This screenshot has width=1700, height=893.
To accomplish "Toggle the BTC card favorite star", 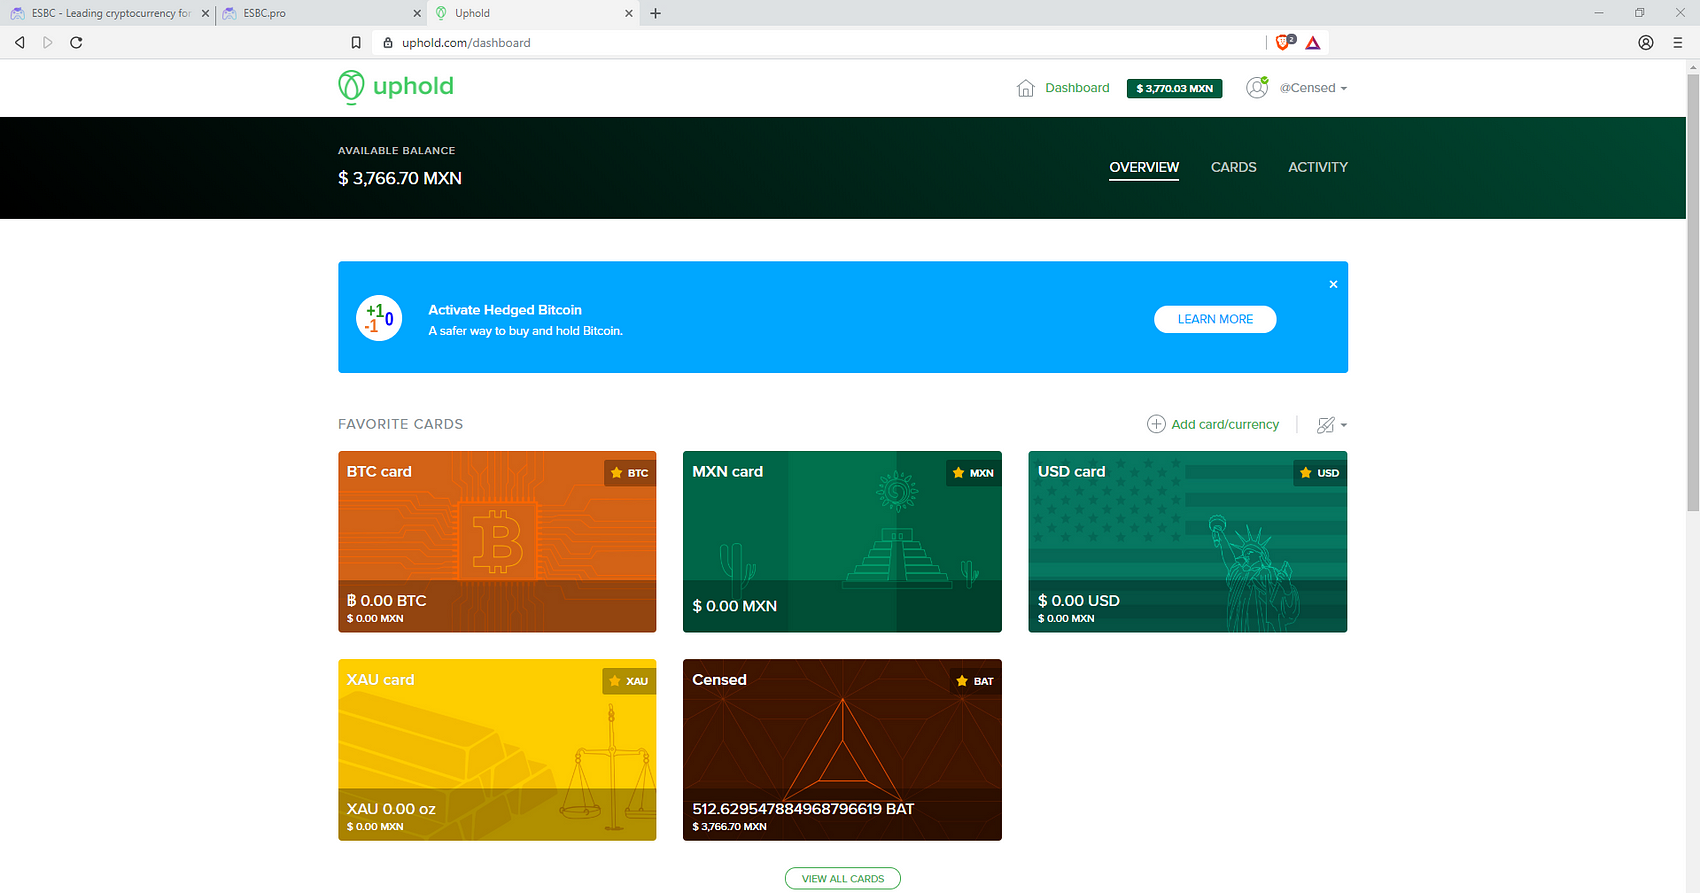I will [x=616, y=473].
